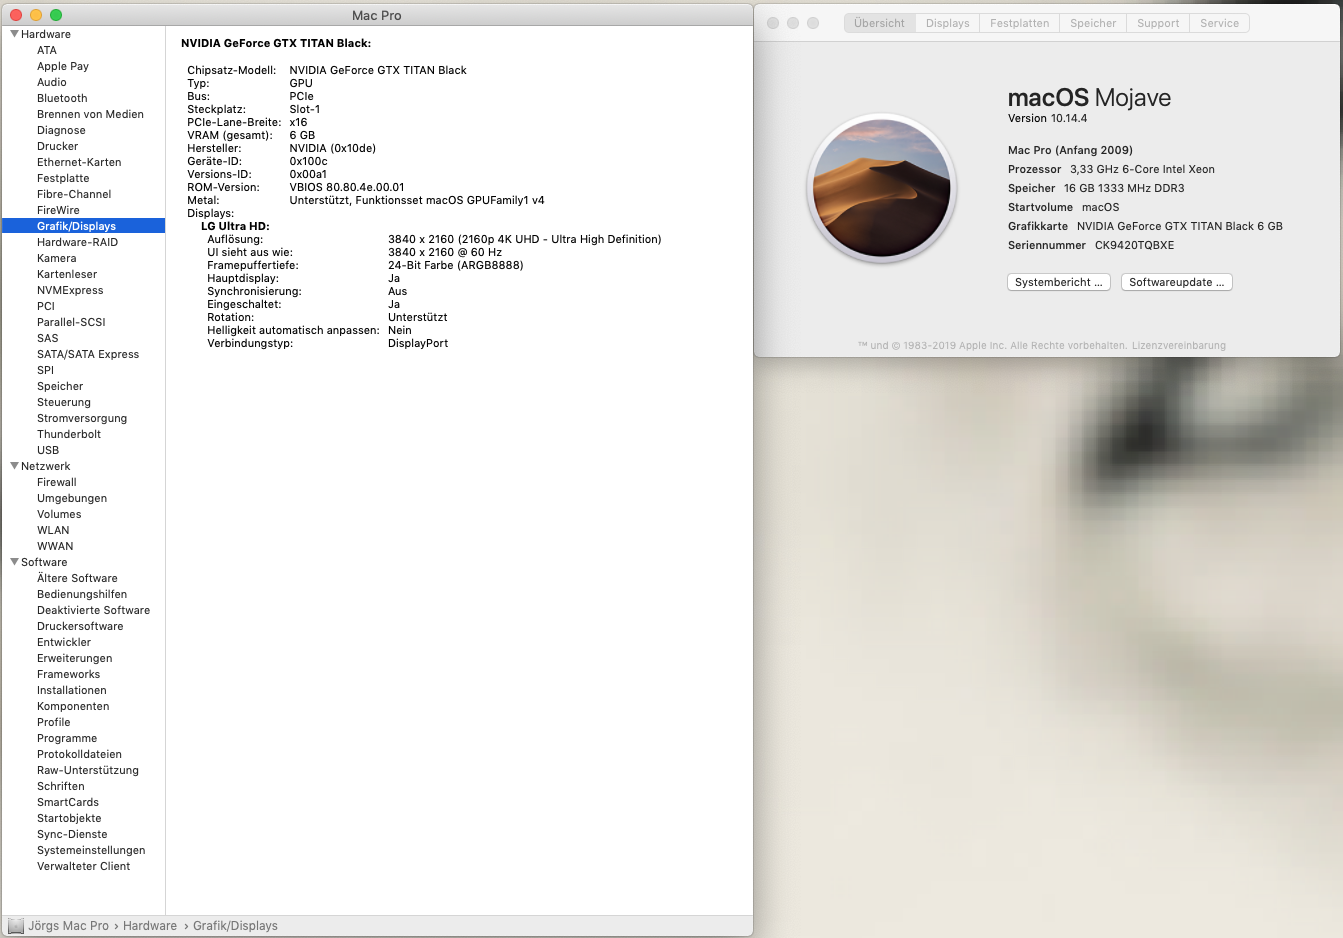Screen dimensions: 1343x938
Task: Select Firewall under Netzwerk
Action: pyautogui.click(x=56, y=482)
